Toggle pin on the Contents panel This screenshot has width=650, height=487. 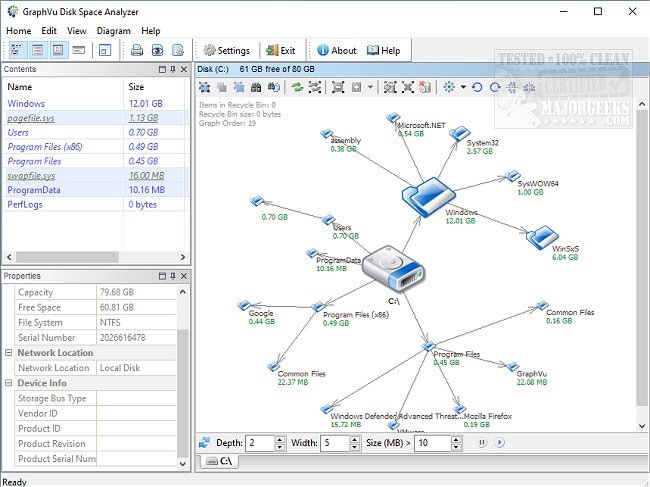(173, 69)
